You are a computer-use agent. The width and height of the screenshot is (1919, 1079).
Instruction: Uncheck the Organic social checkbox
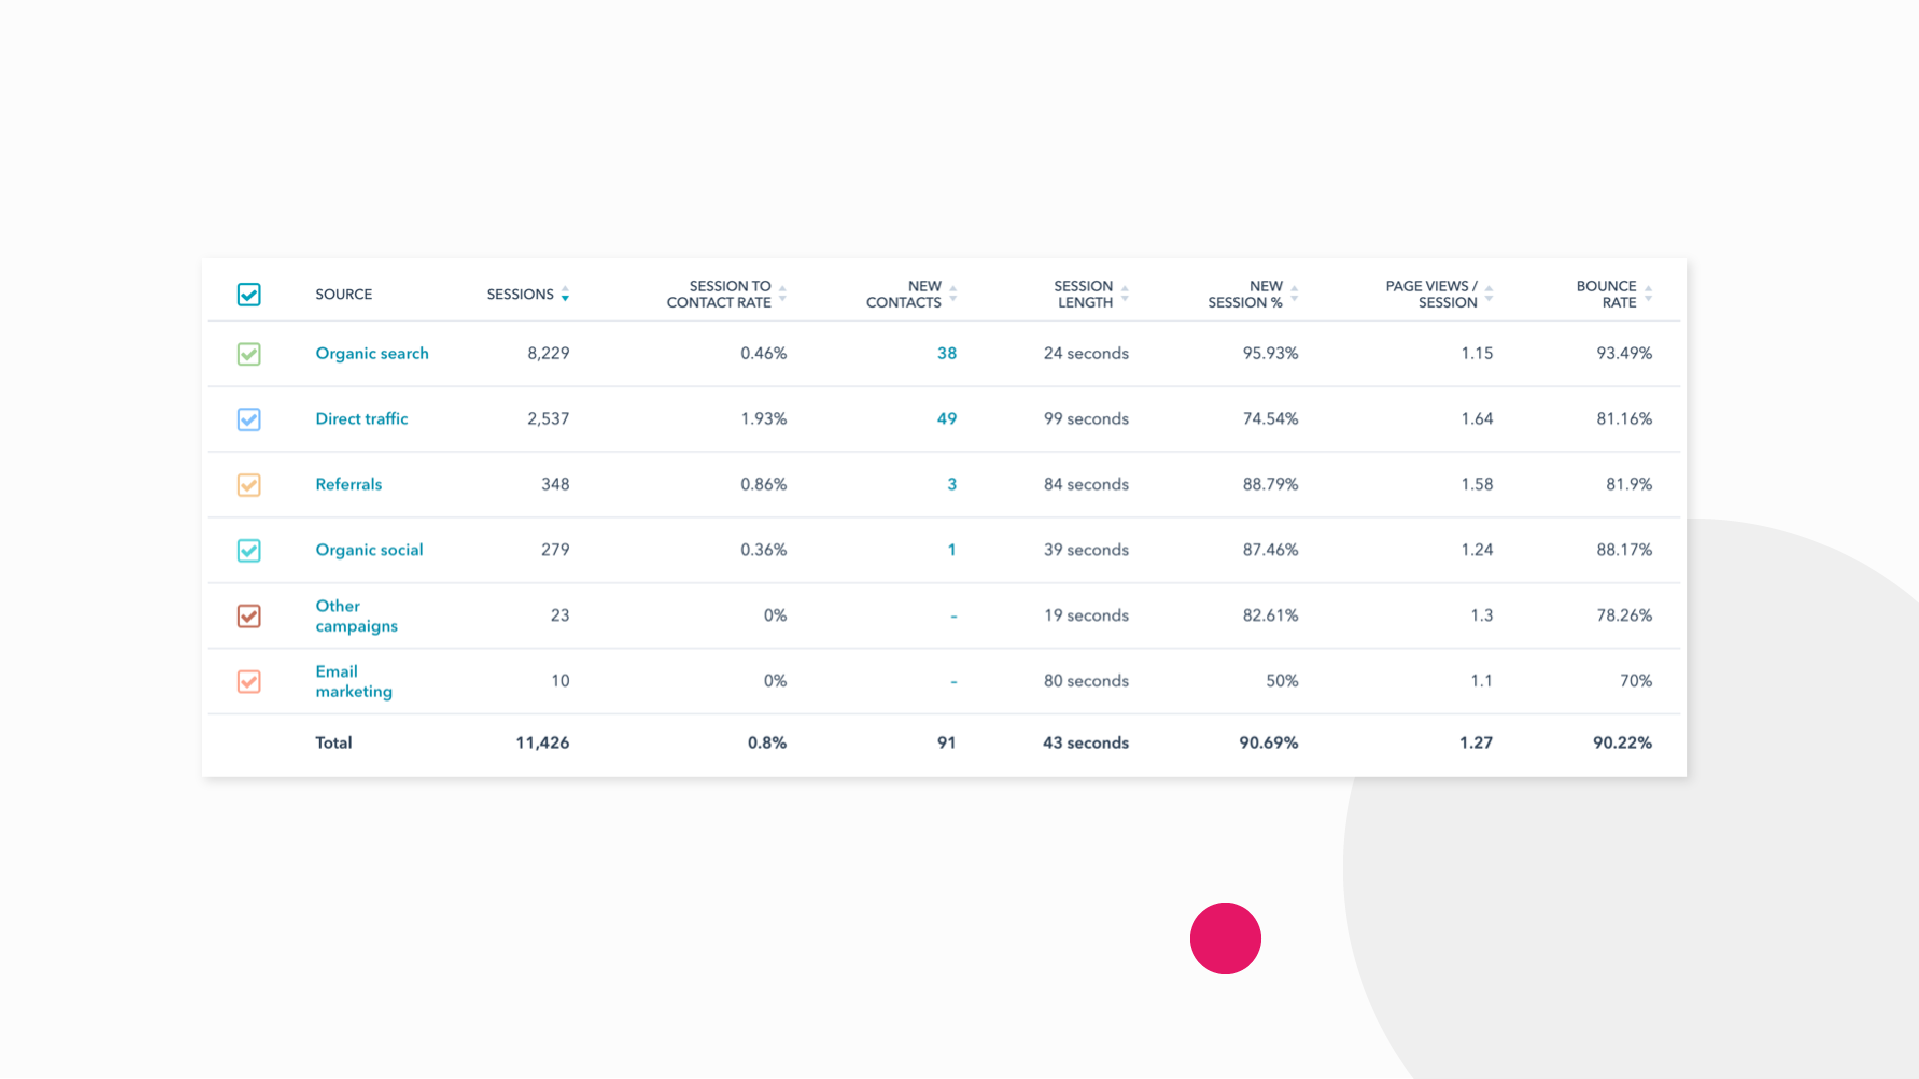click(x=249, y=550)
